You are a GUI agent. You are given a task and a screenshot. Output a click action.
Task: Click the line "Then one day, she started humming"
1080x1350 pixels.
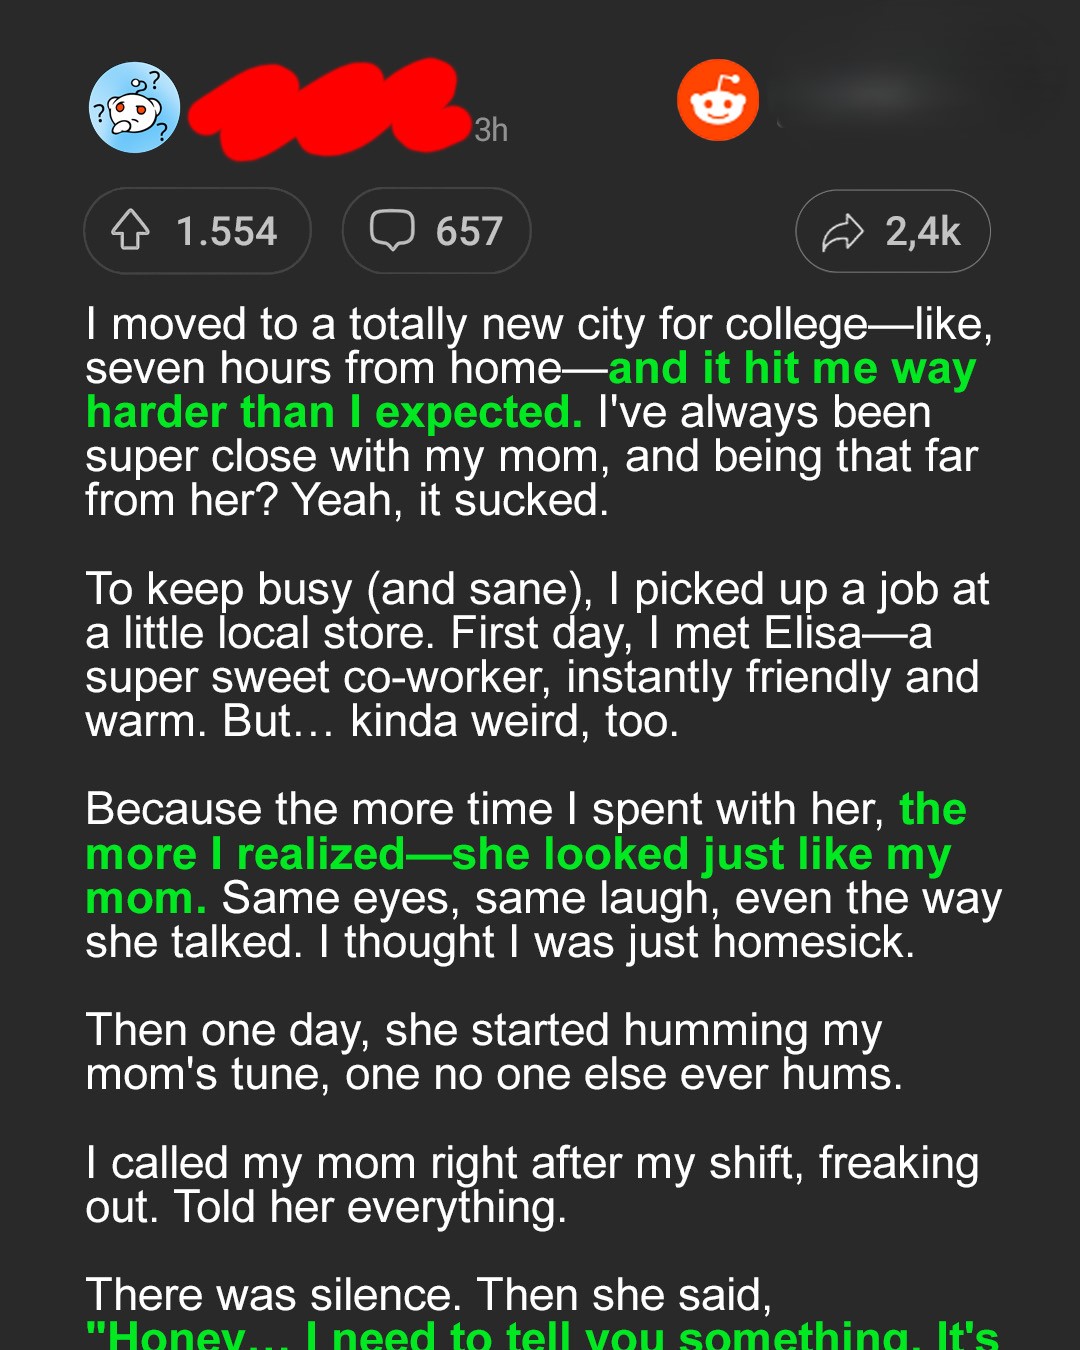click(x=484, y=1031)
